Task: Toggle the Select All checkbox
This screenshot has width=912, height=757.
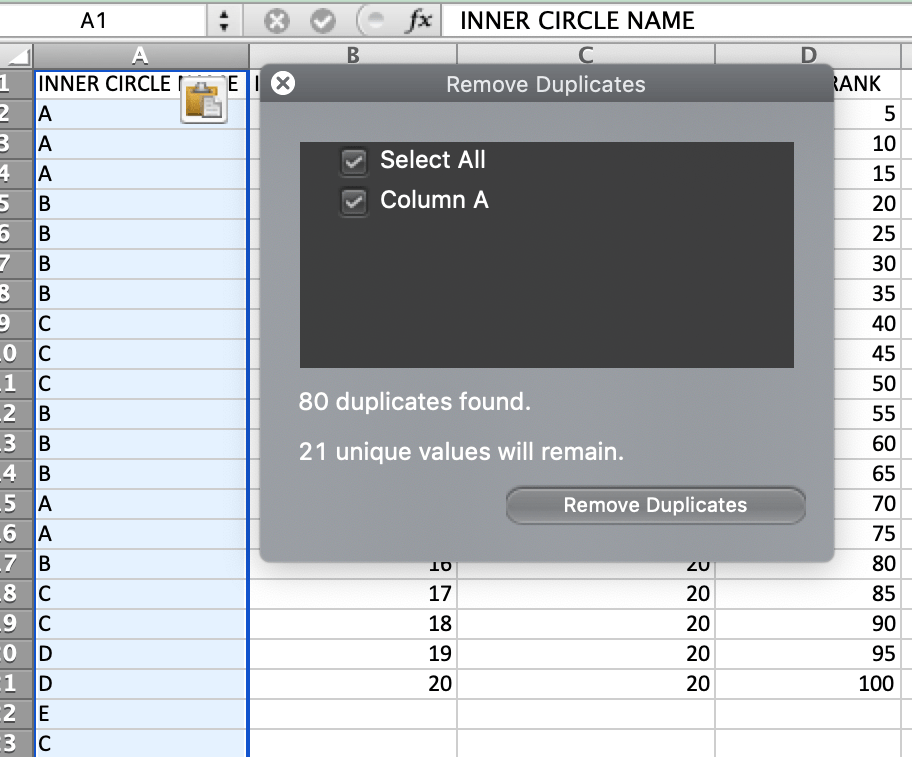Action: click(354, 161)
